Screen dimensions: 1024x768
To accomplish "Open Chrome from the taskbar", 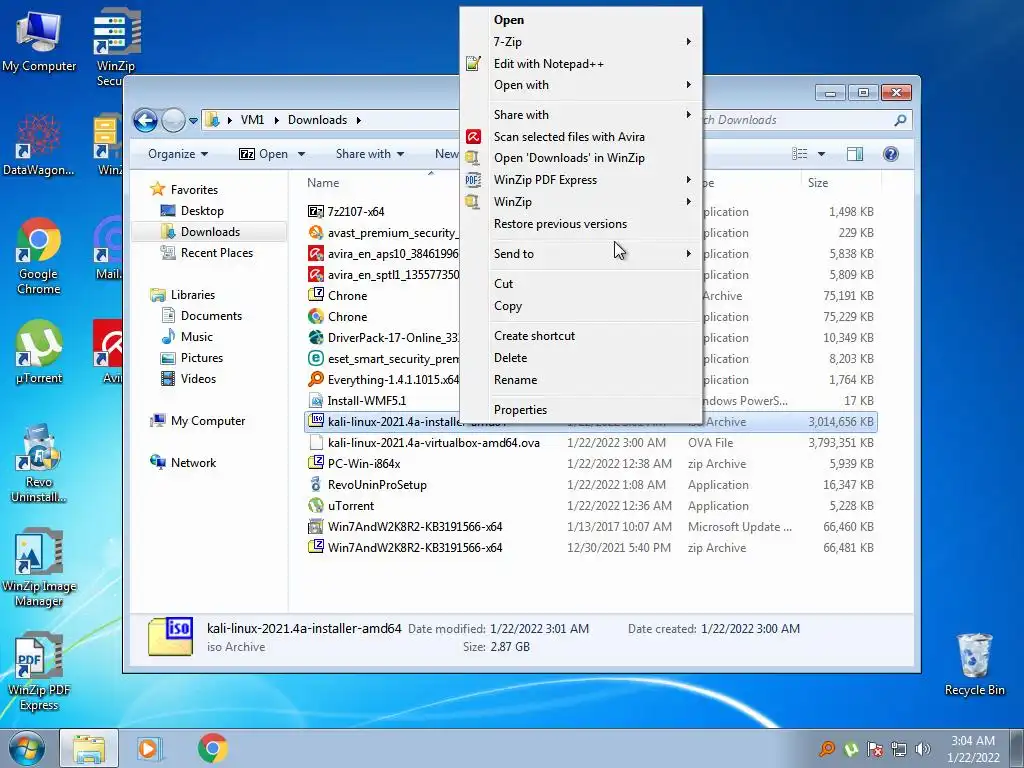I will point(212,748).
